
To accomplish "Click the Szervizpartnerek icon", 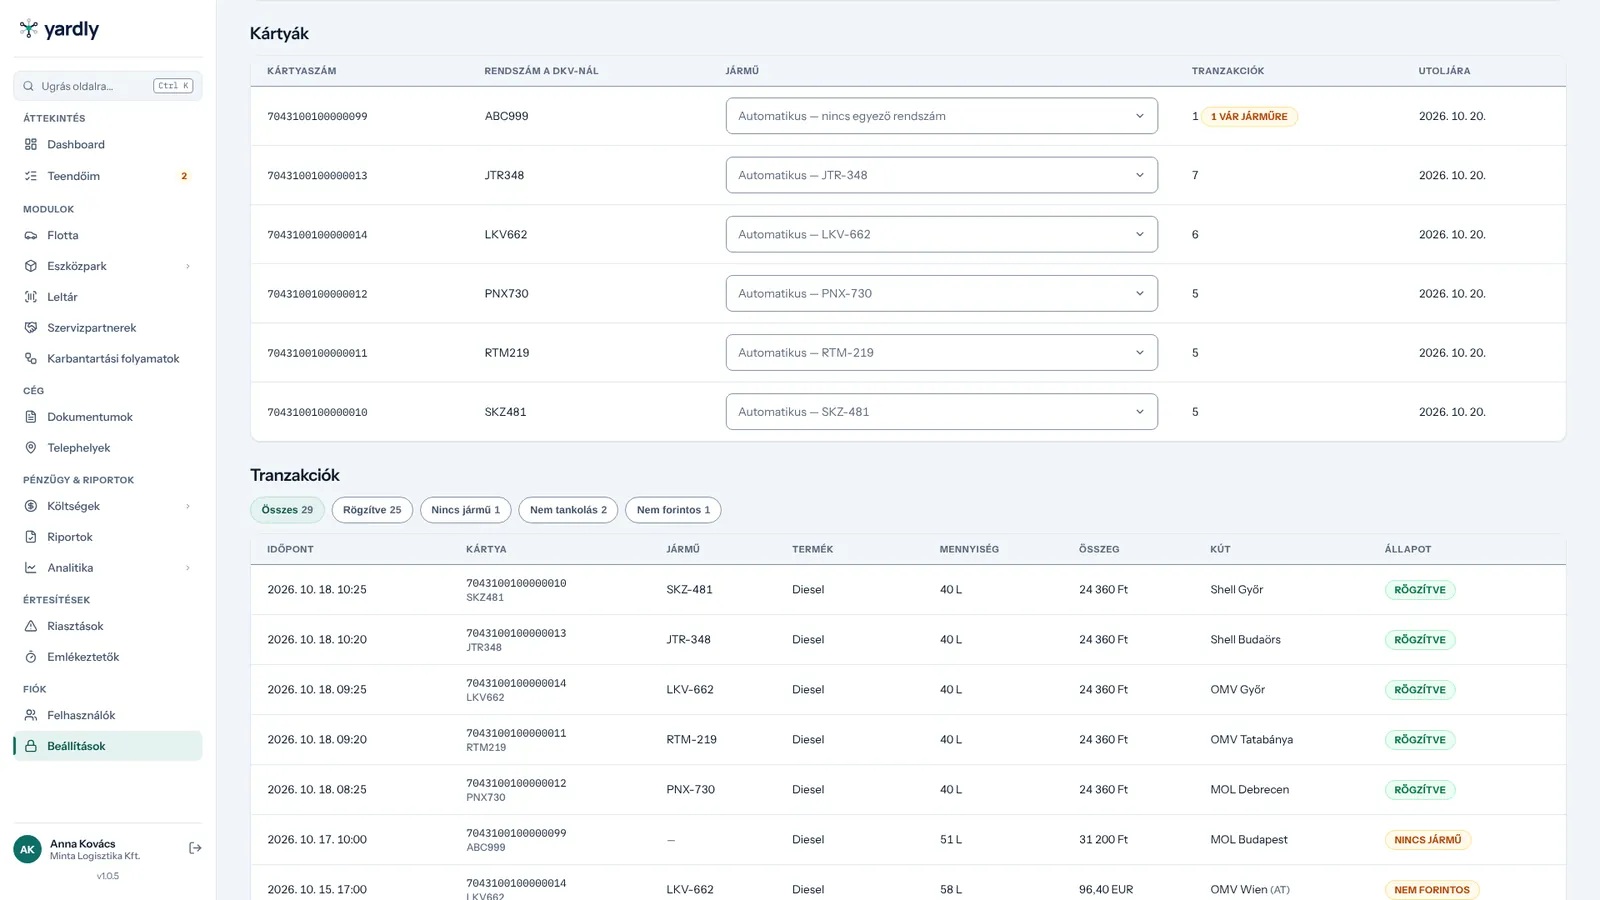I will [x=31, y=328].
